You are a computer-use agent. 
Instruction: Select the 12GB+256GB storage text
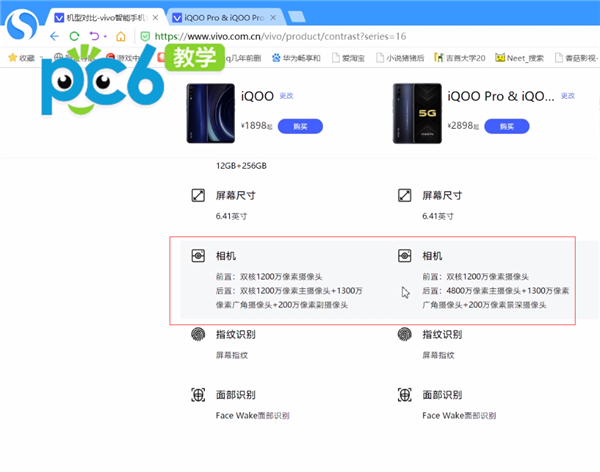pos(241,166)
